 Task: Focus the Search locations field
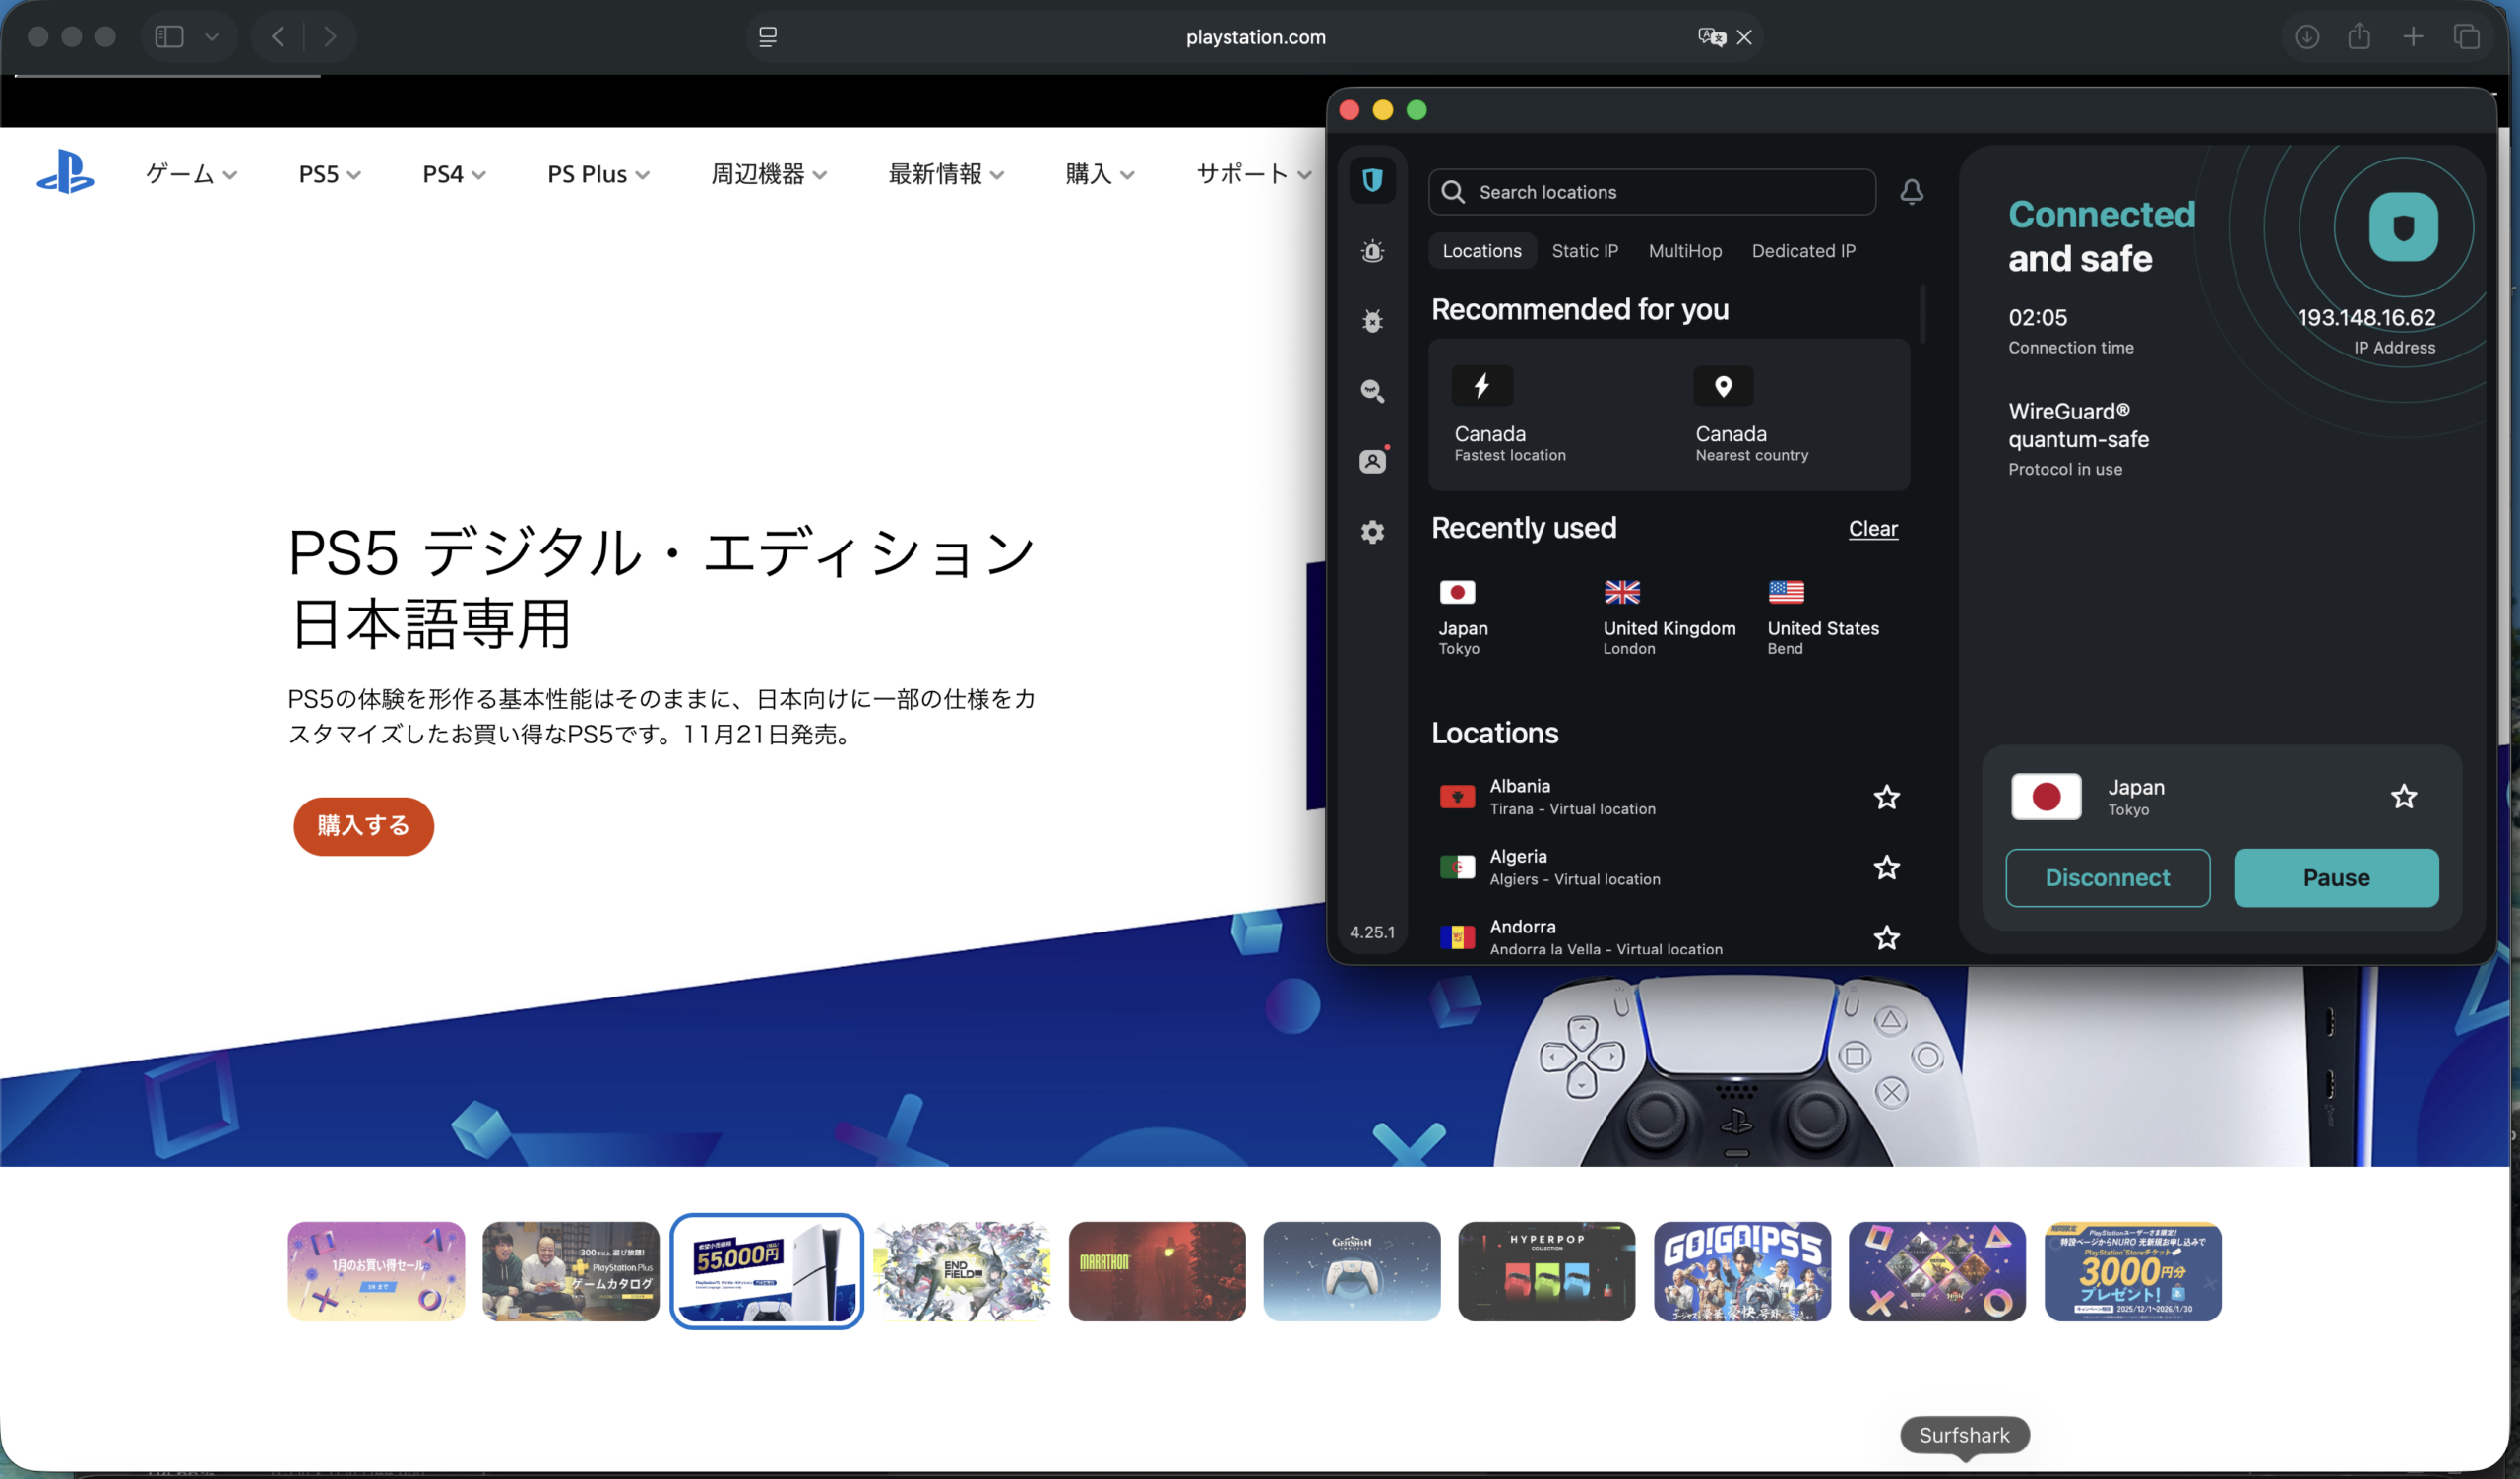coord(1651,192)
